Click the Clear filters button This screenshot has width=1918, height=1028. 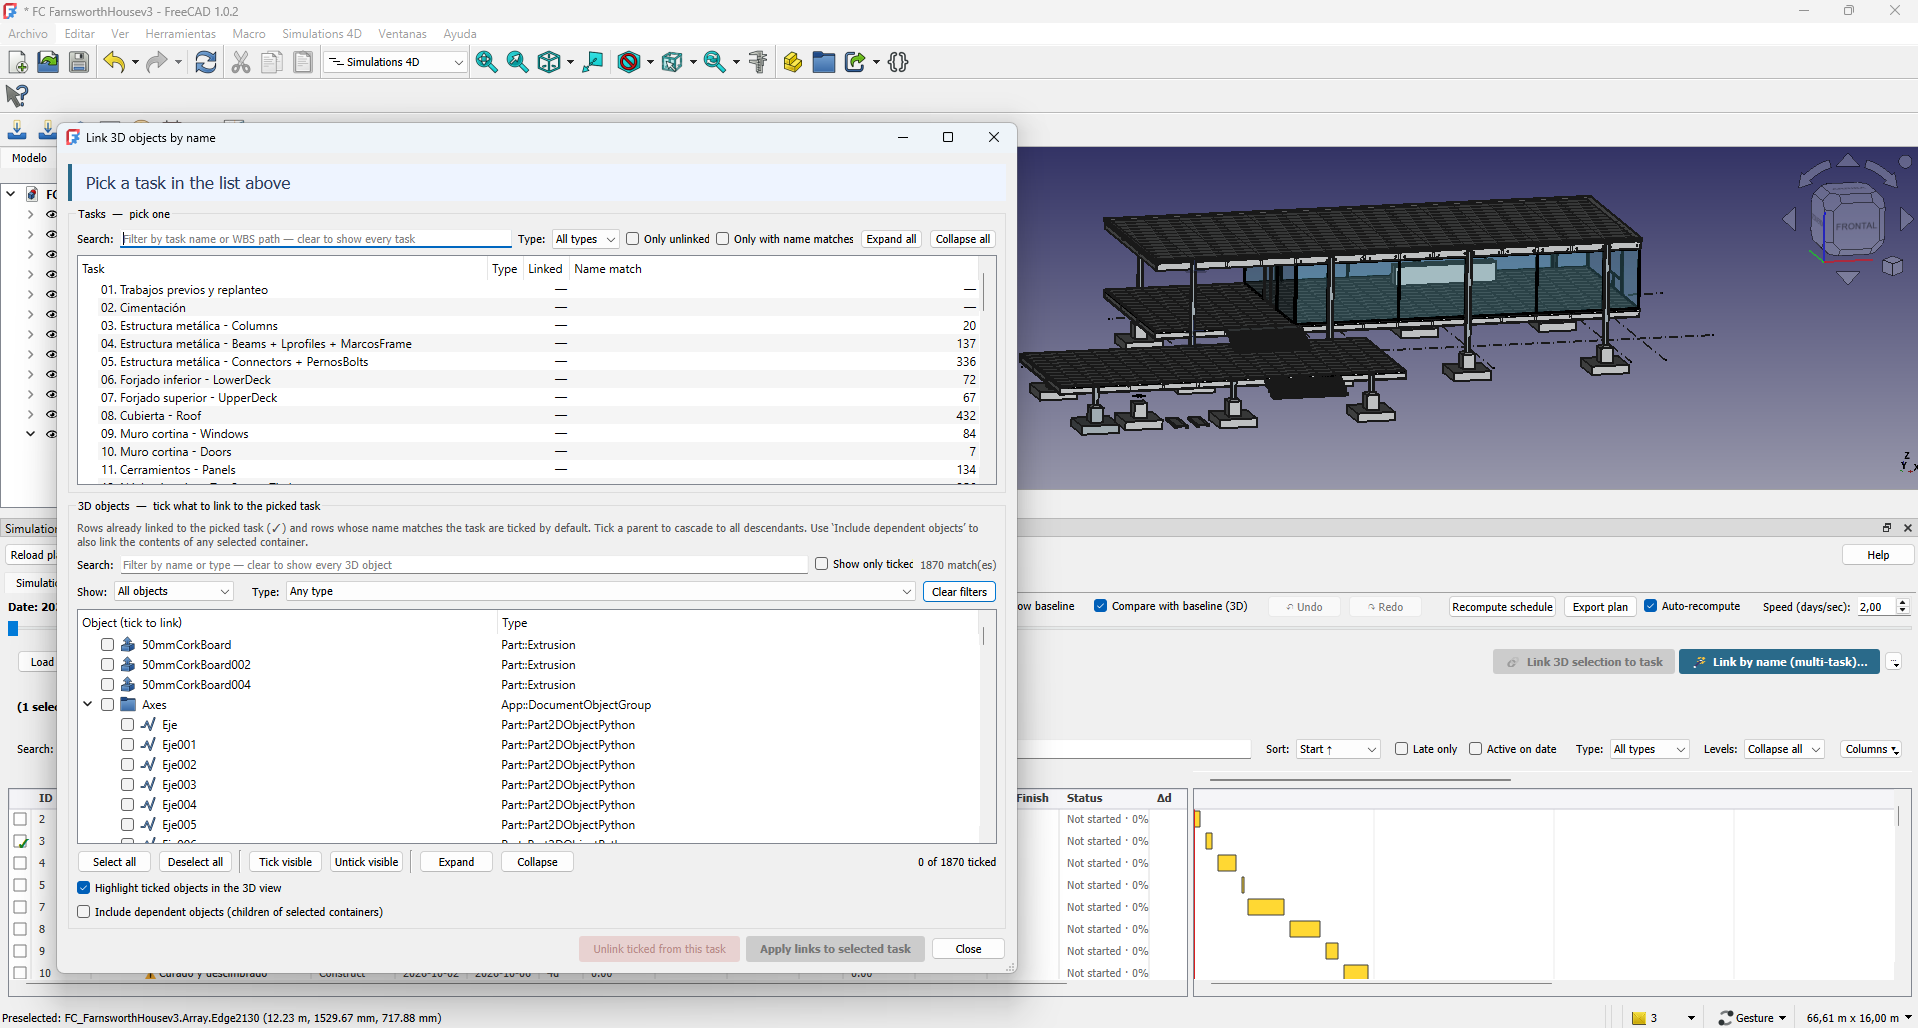click(959, 592)
